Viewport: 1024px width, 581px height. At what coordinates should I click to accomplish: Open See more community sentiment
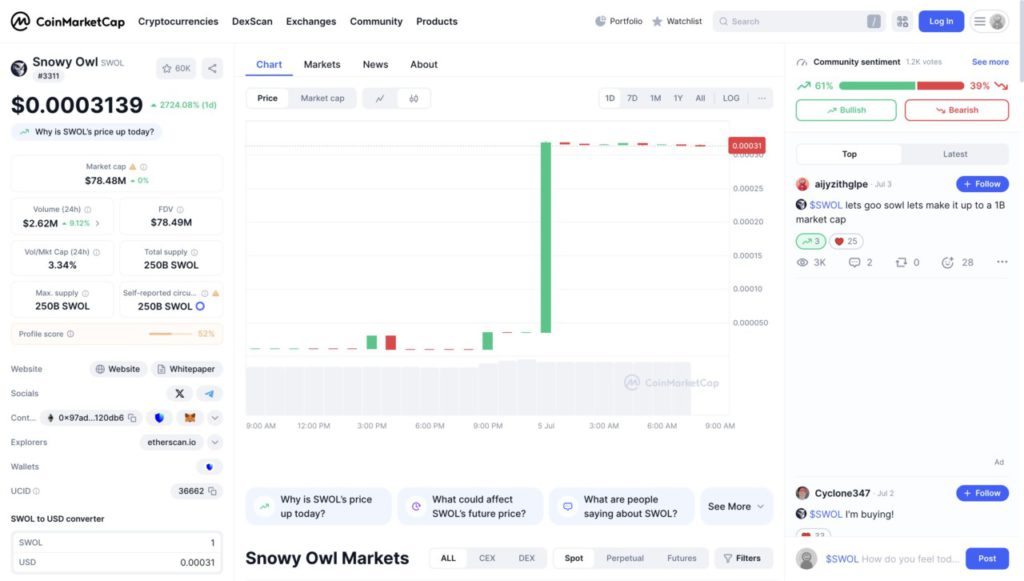tap(990, 62)
